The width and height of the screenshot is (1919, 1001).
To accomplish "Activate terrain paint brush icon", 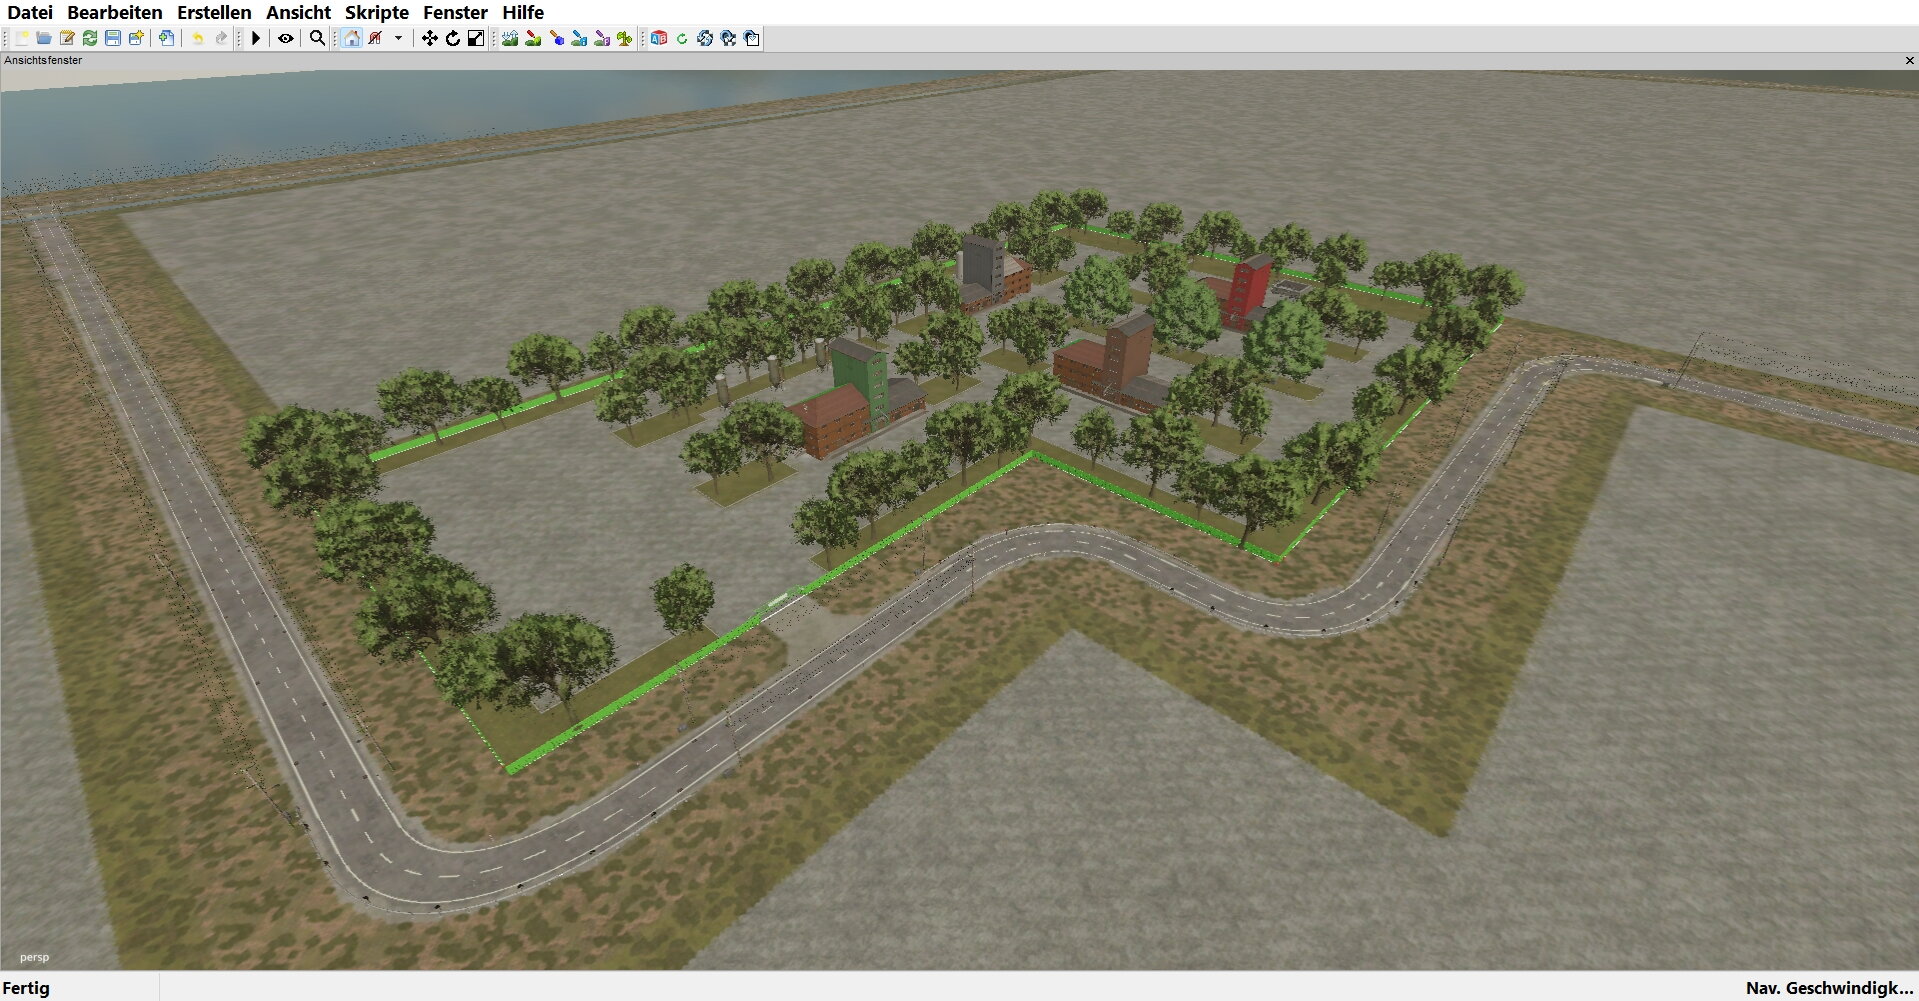I will tap(533, 38).
